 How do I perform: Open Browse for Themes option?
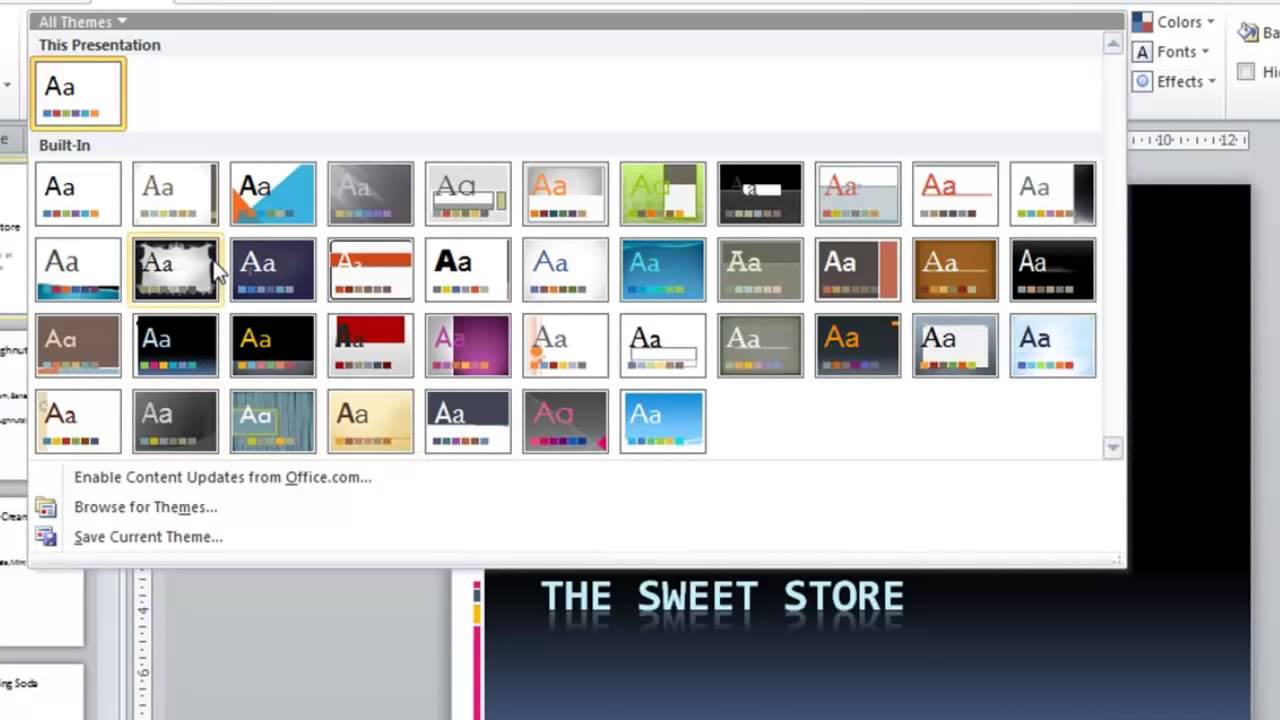click(x=145, y=507)
